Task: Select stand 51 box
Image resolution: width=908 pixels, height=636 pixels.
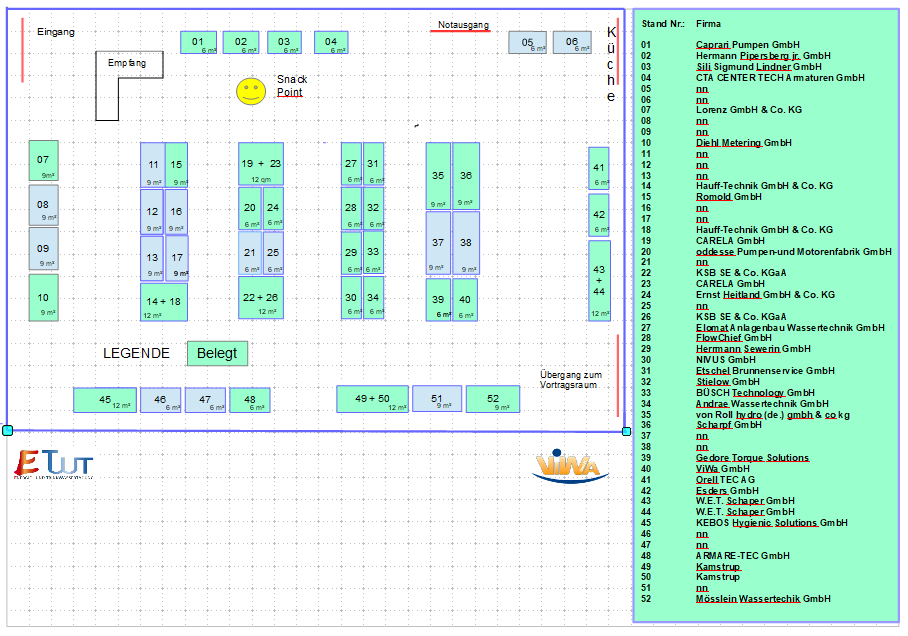Action: (437, 399)
